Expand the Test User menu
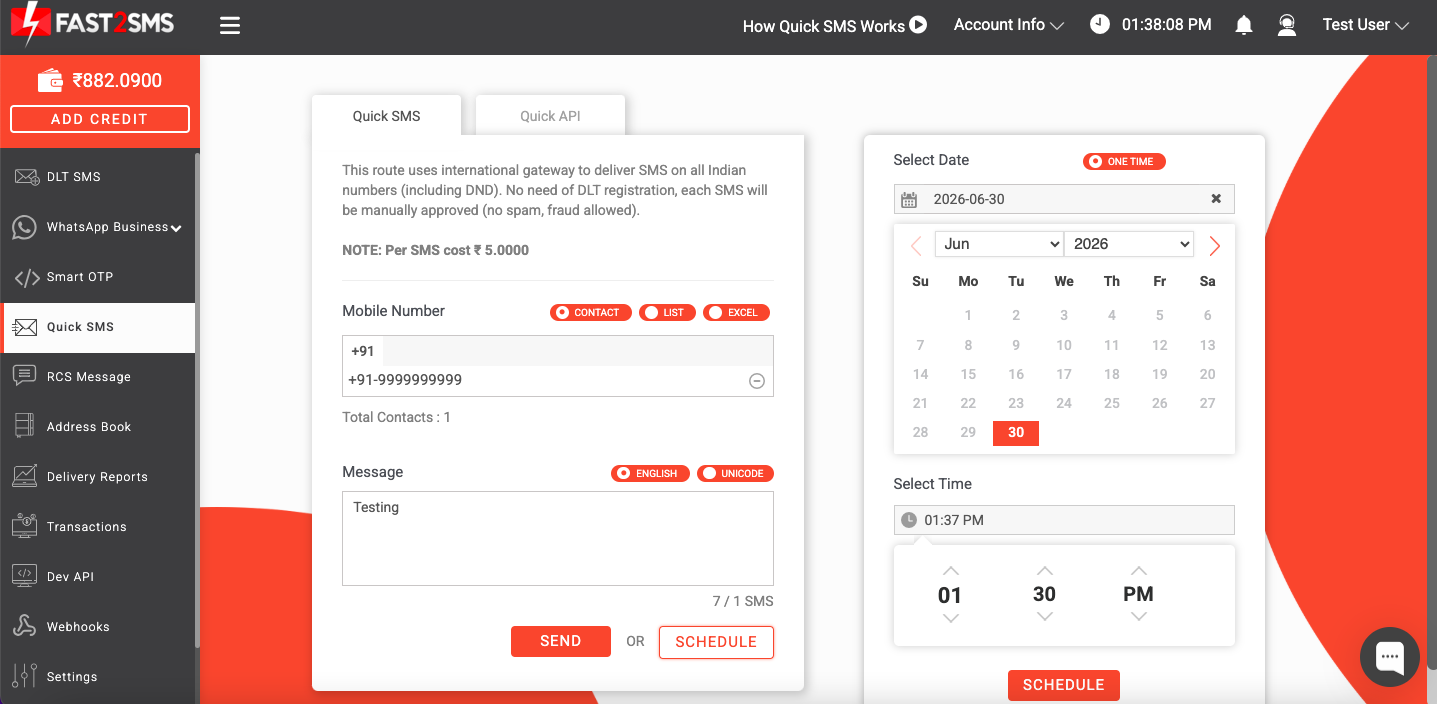Viewport: 1437px width, 704px height. click(x=1366, y=25)
